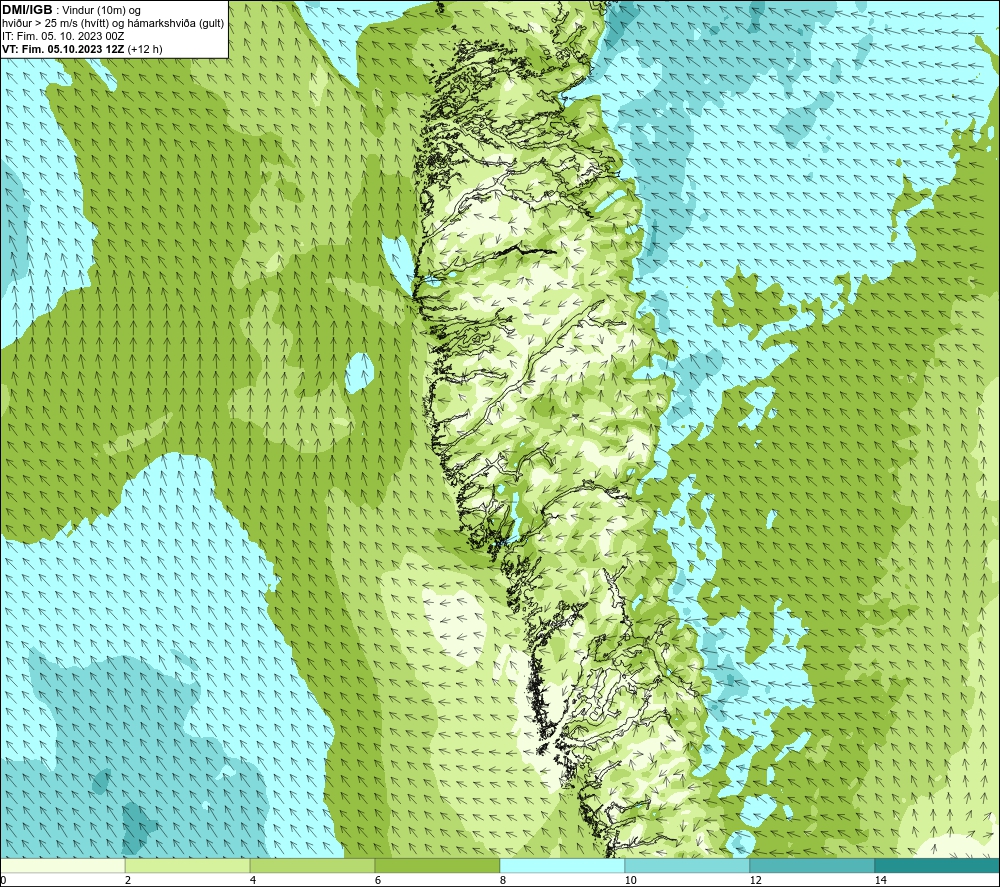
Task: Click the legend label '10'
Action: coord(630,880)
